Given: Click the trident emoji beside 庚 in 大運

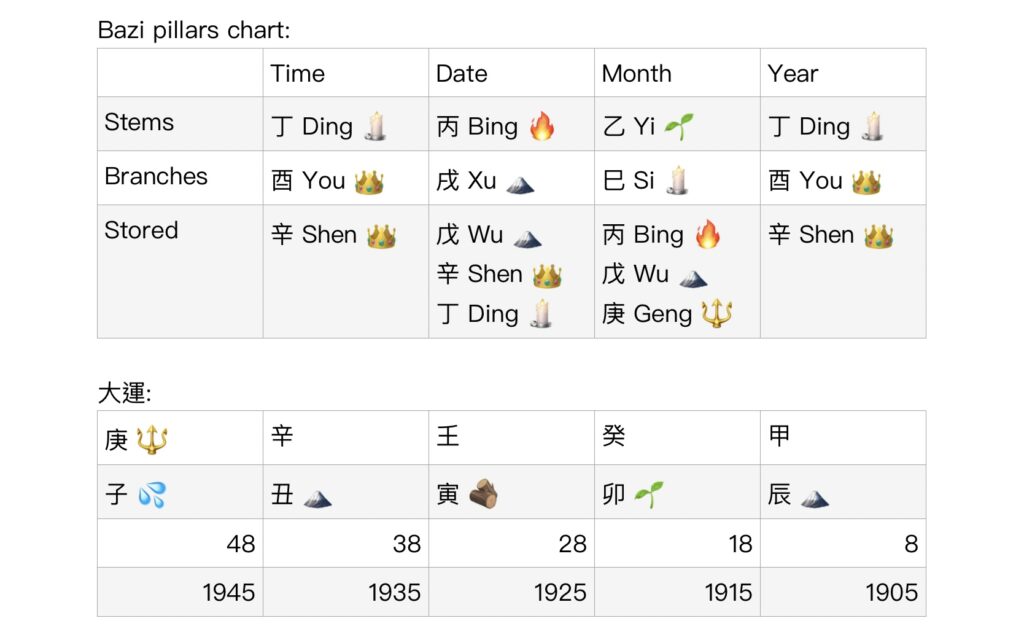Looking at the screenshot, I should click(152, 439).
